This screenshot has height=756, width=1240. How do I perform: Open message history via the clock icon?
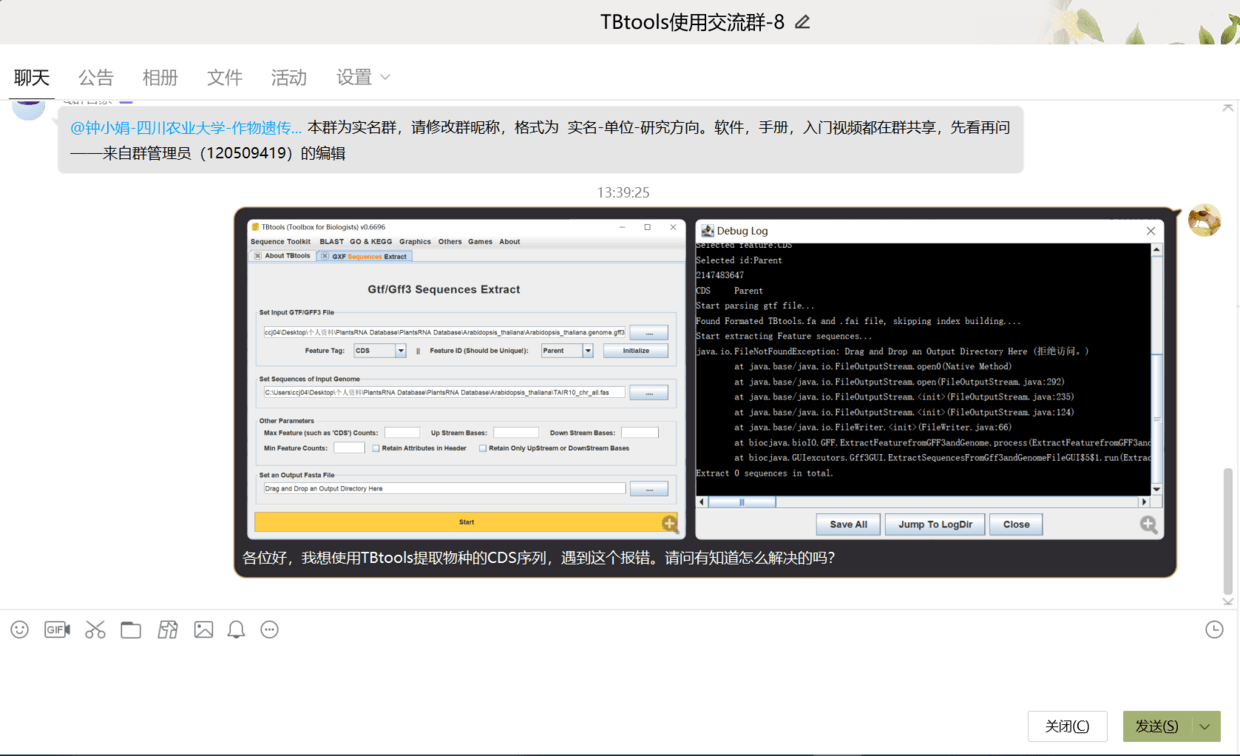1214,629
